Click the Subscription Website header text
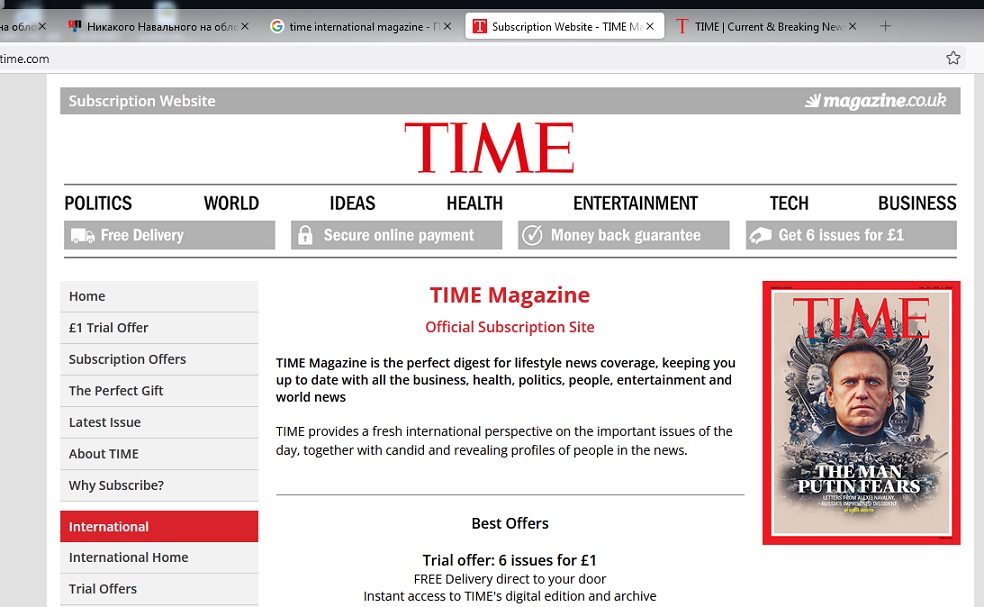The width and height of the screenshot is (984, 607). pyautogui.click(x=142, y=101)
